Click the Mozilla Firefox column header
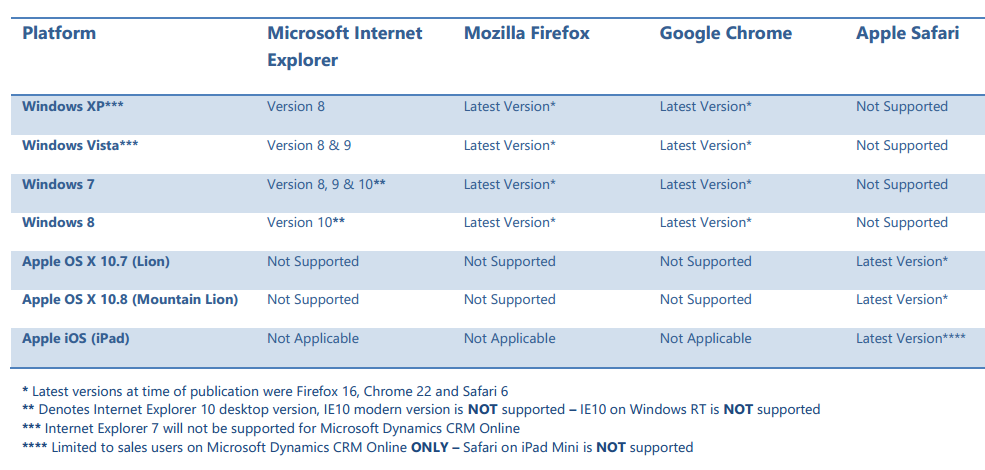Image resolution: width=985 pixels, height=470 pixels. pyautogui.click(x=526, y=33)
